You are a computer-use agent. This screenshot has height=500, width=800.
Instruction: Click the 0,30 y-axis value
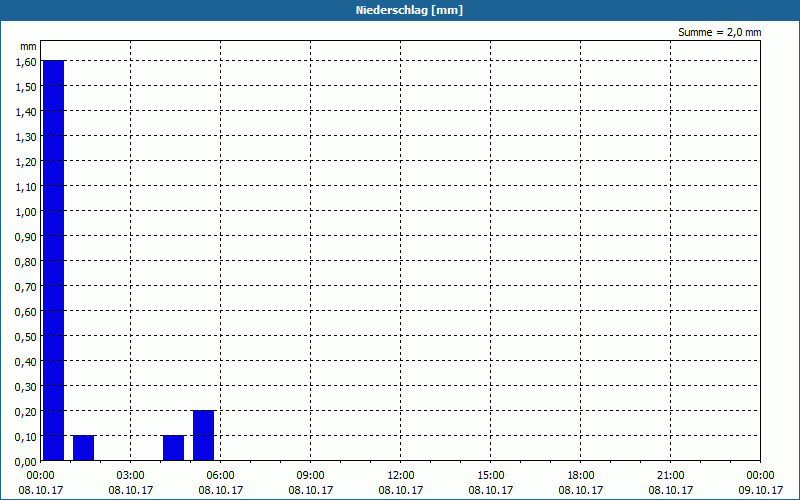(26, 386)
